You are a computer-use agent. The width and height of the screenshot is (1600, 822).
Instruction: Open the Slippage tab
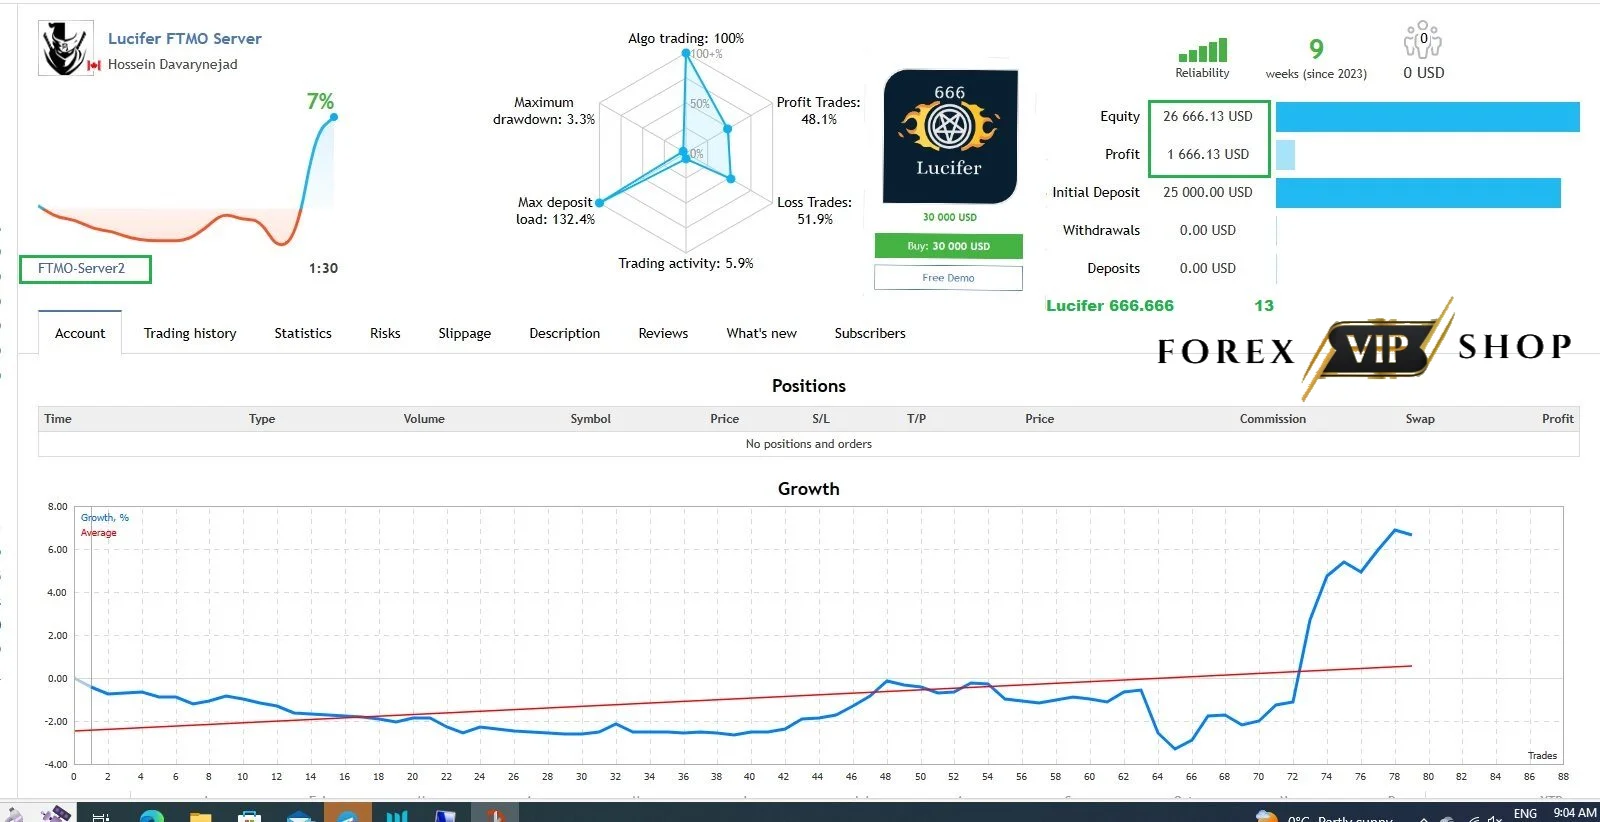point(465,333)
